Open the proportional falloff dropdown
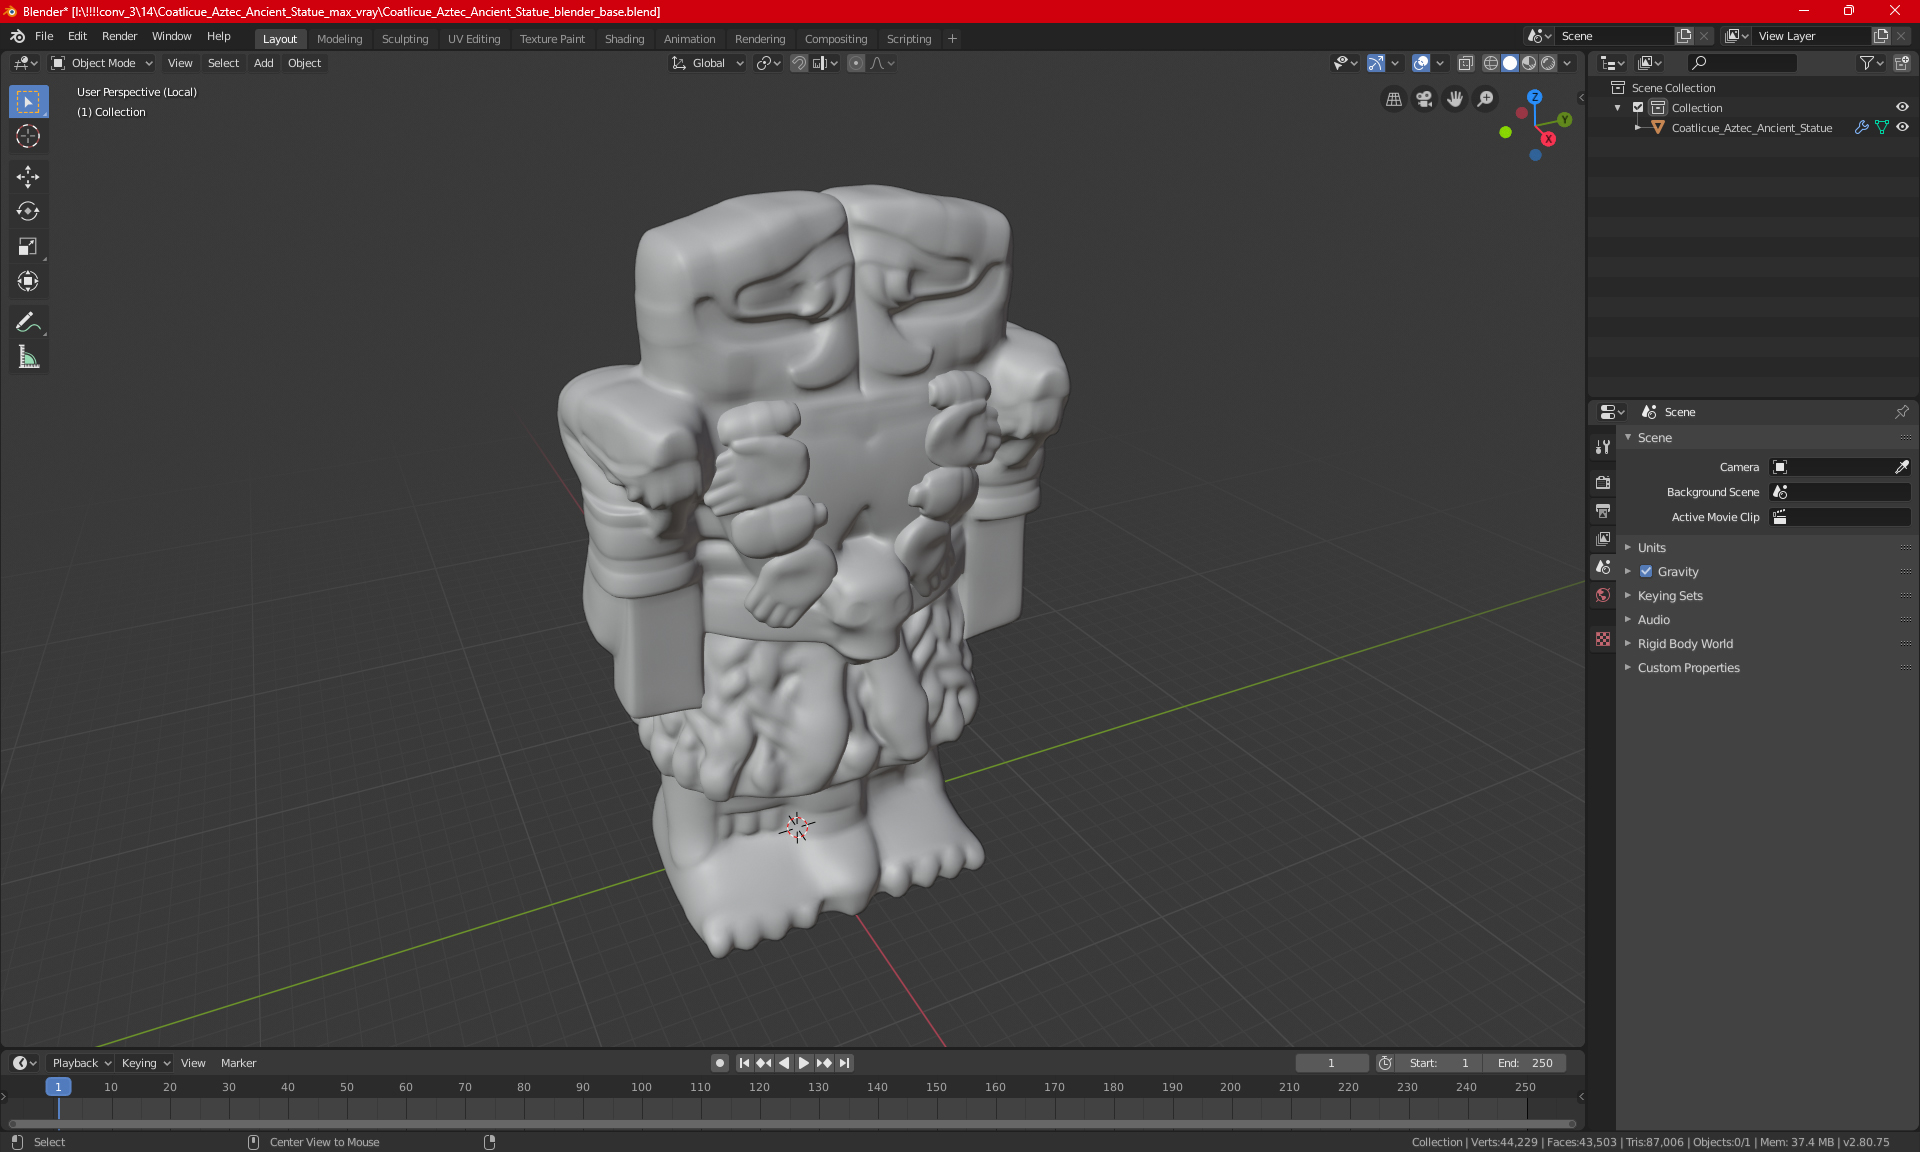Image resolution: width=1920 pixels, height=1152 pixels. (x=883, y=63)
